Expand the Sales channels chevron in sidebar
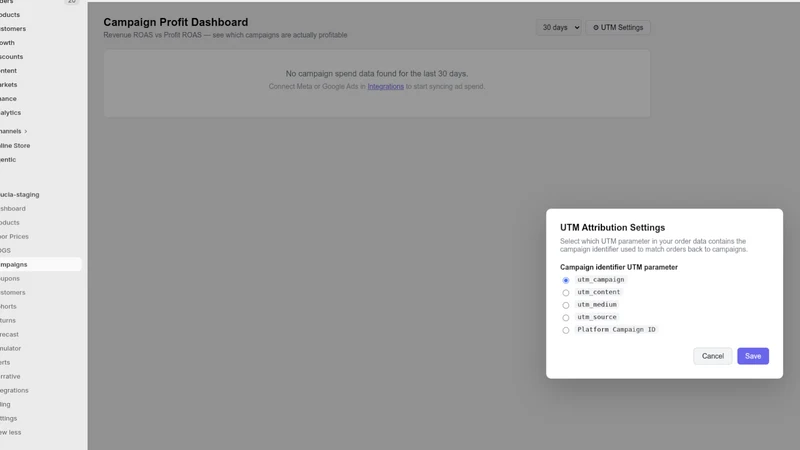 26,132
